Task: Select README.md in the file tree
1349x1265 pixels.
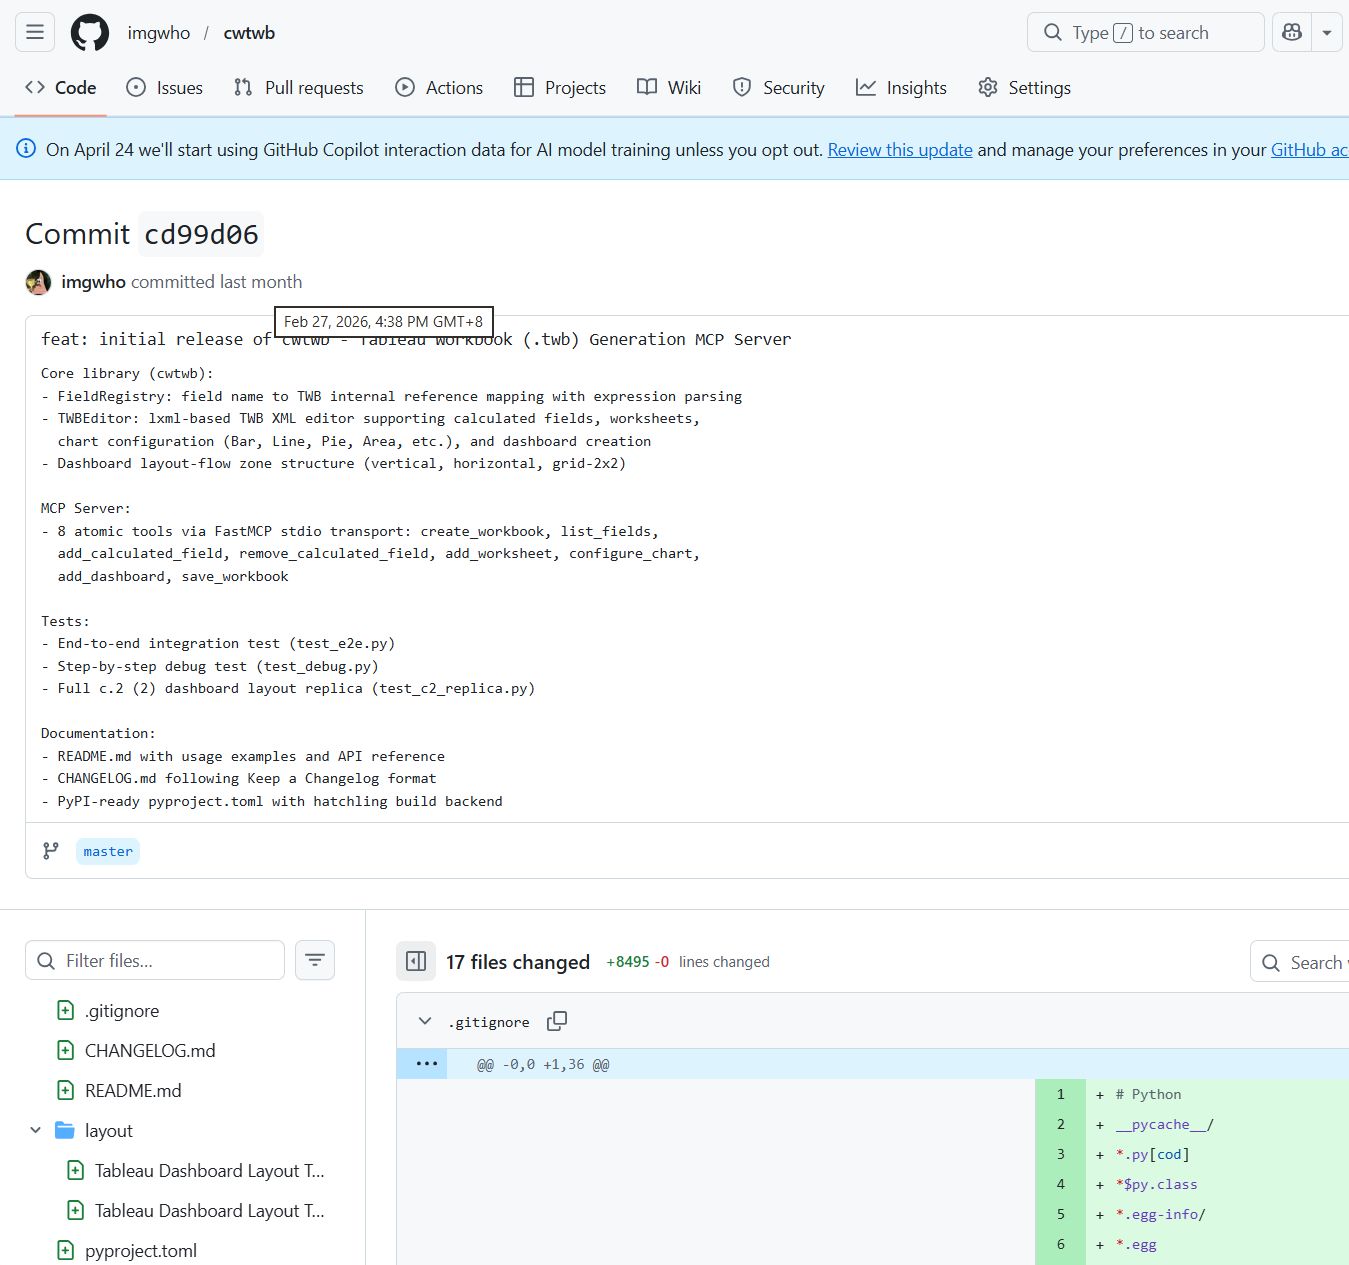Action: pos(133,1091)
